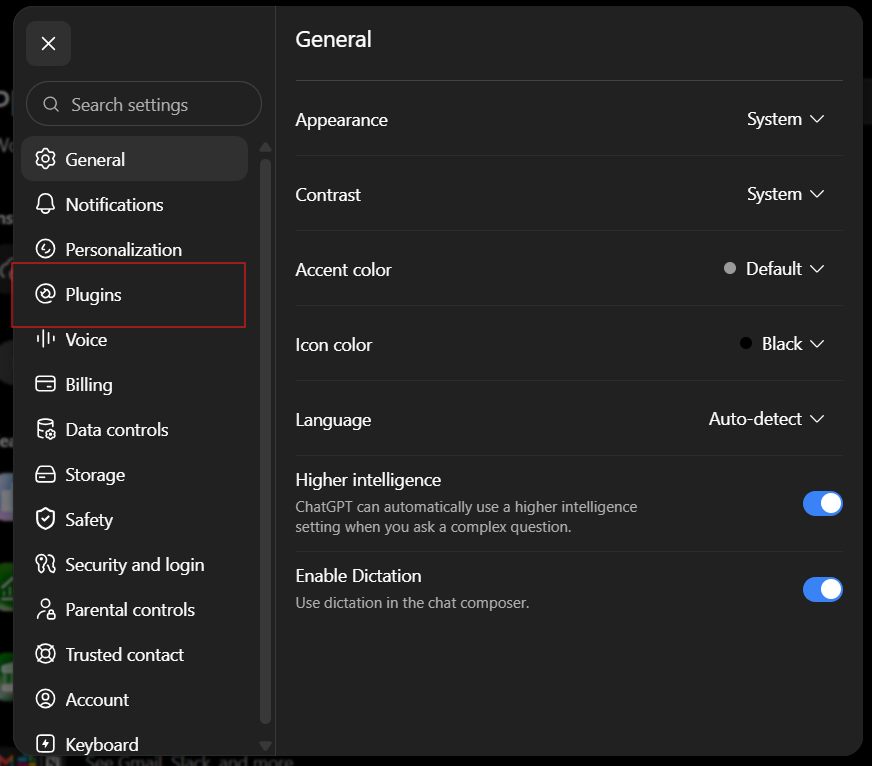872x766 pixels.
Task: Open the Notifications settings section
Action: (x=135, y=204)
